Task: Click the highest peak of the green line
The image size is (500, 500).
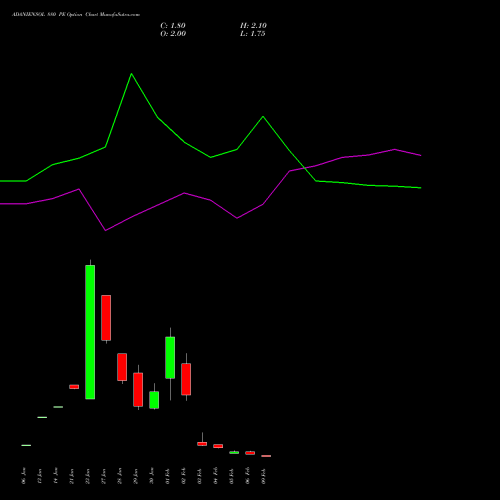Action: pos(131,74)
